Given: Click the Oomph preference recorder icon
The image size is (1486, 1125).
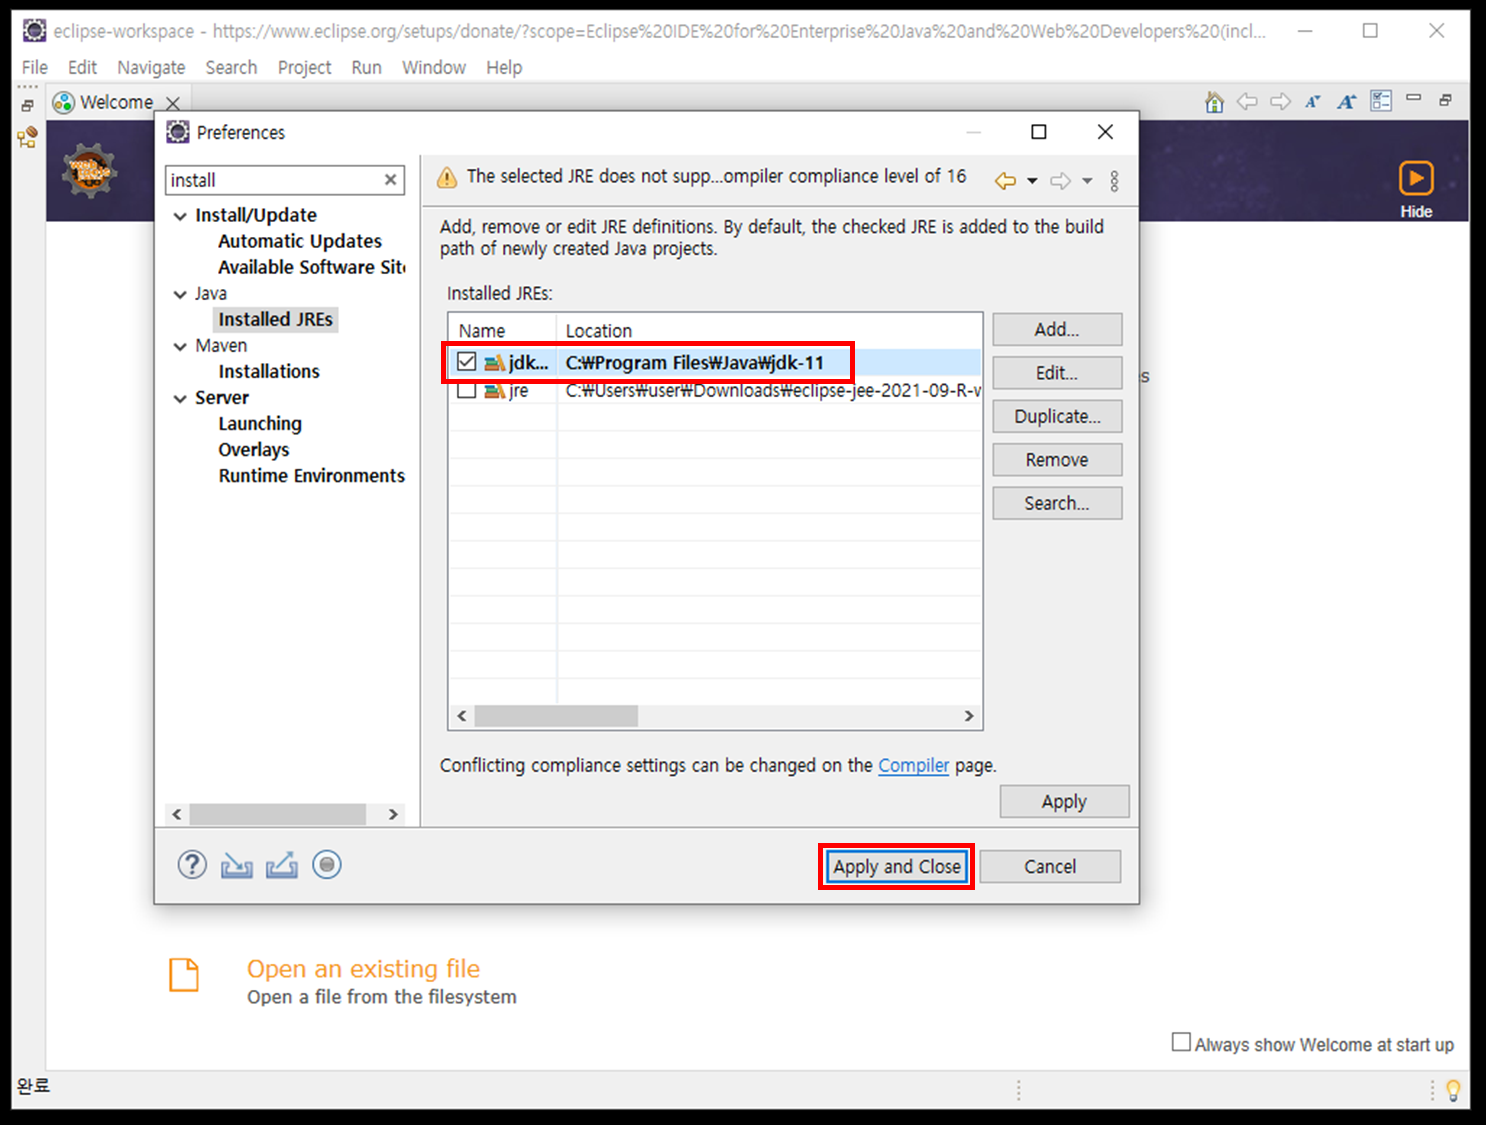Looking at the screenshot, I should pyautogui.click(x=327, y=865).
